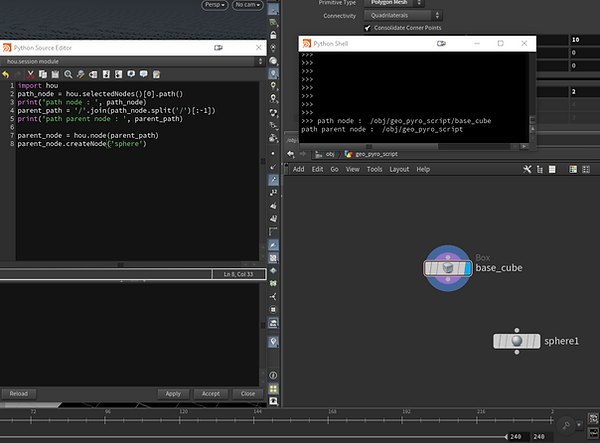
Task: Click the green snapping icon in viewport sidebar
Action: click(x=273, y=283)
